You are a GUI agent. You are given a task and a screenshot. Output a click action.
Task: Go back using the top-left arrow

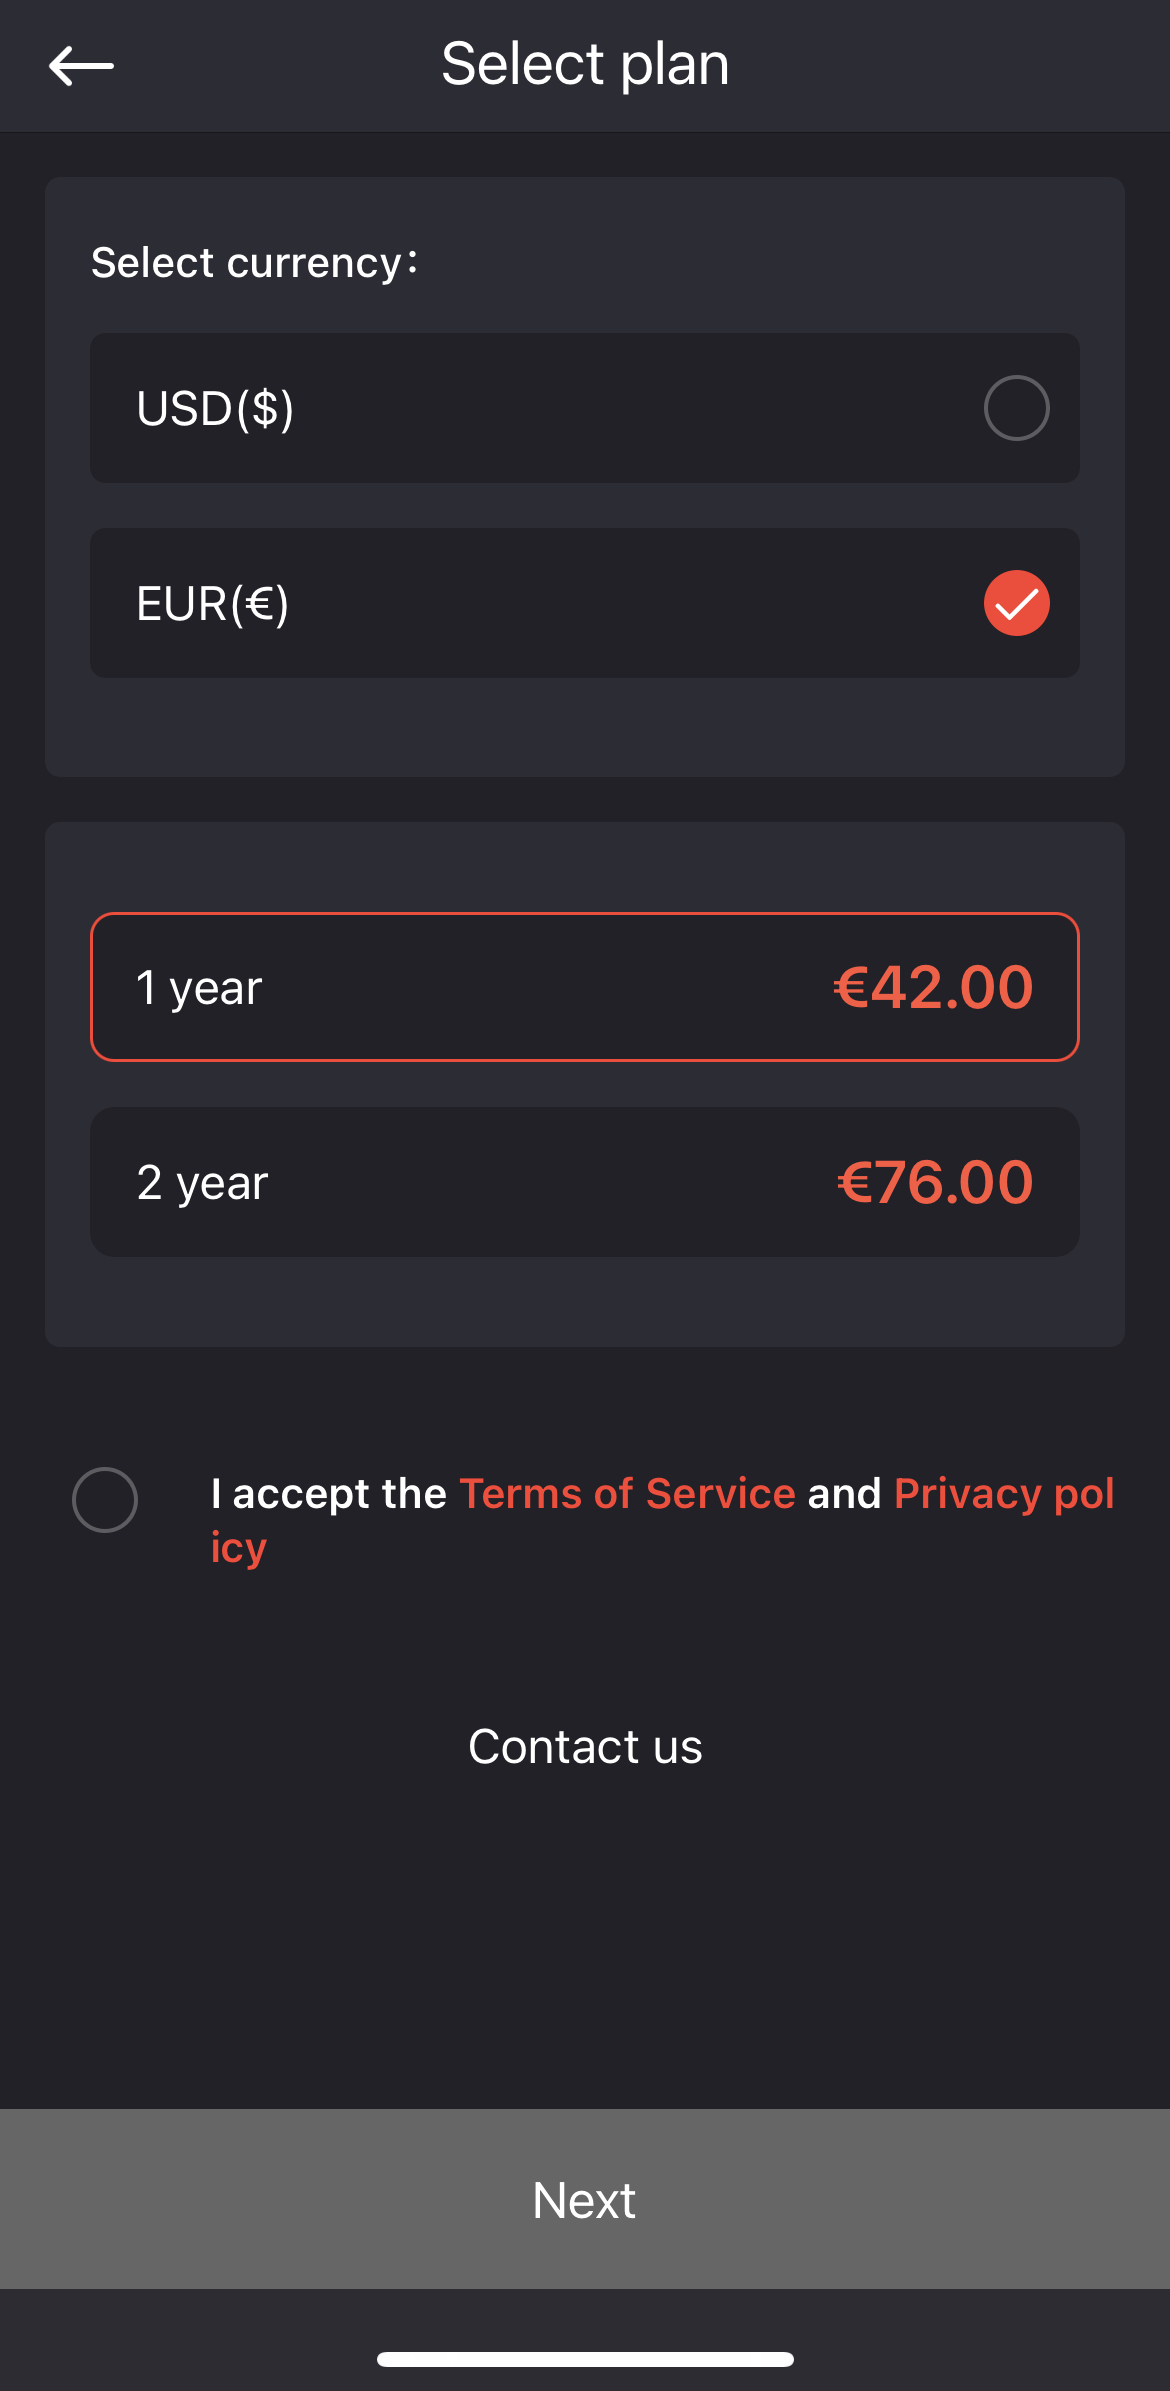(x=81, y=66)
